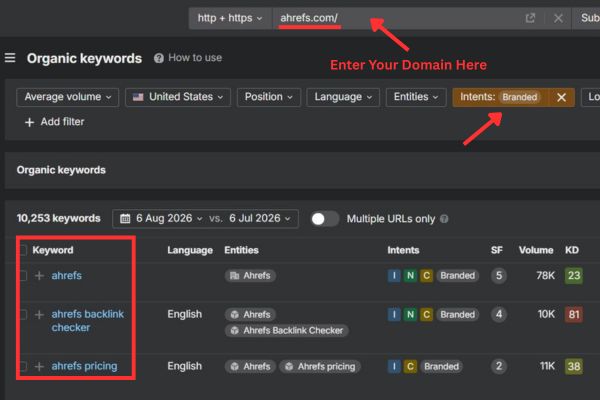This screenshot has width=600, height=400.
Task: Click the Organic keywords panel heading
Action: [x=61, y=170]
